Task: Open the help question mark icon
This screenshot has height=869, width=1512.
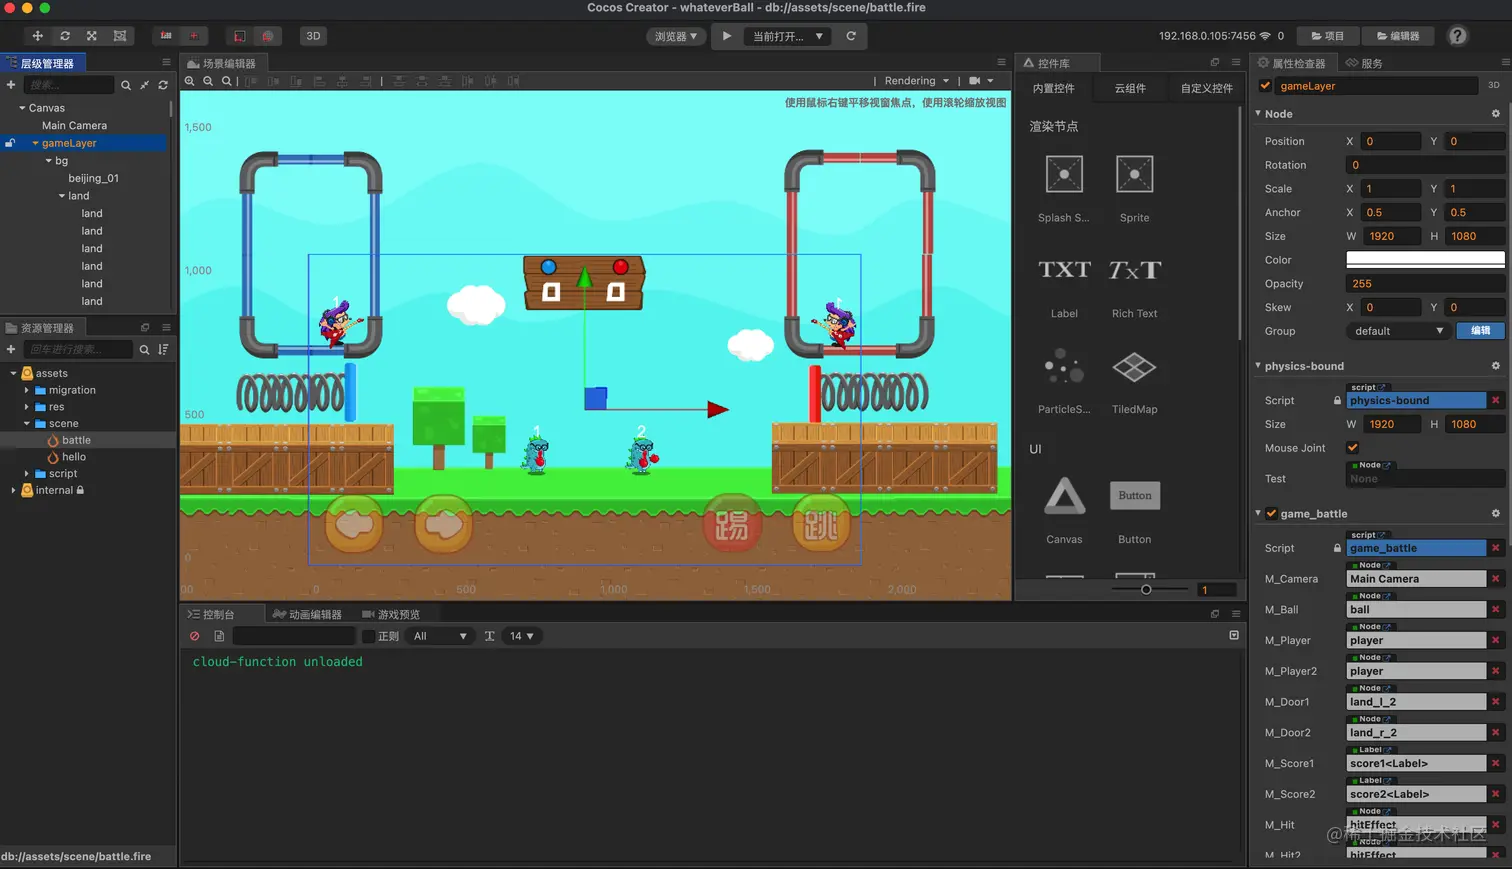Action: [1458, 36]
